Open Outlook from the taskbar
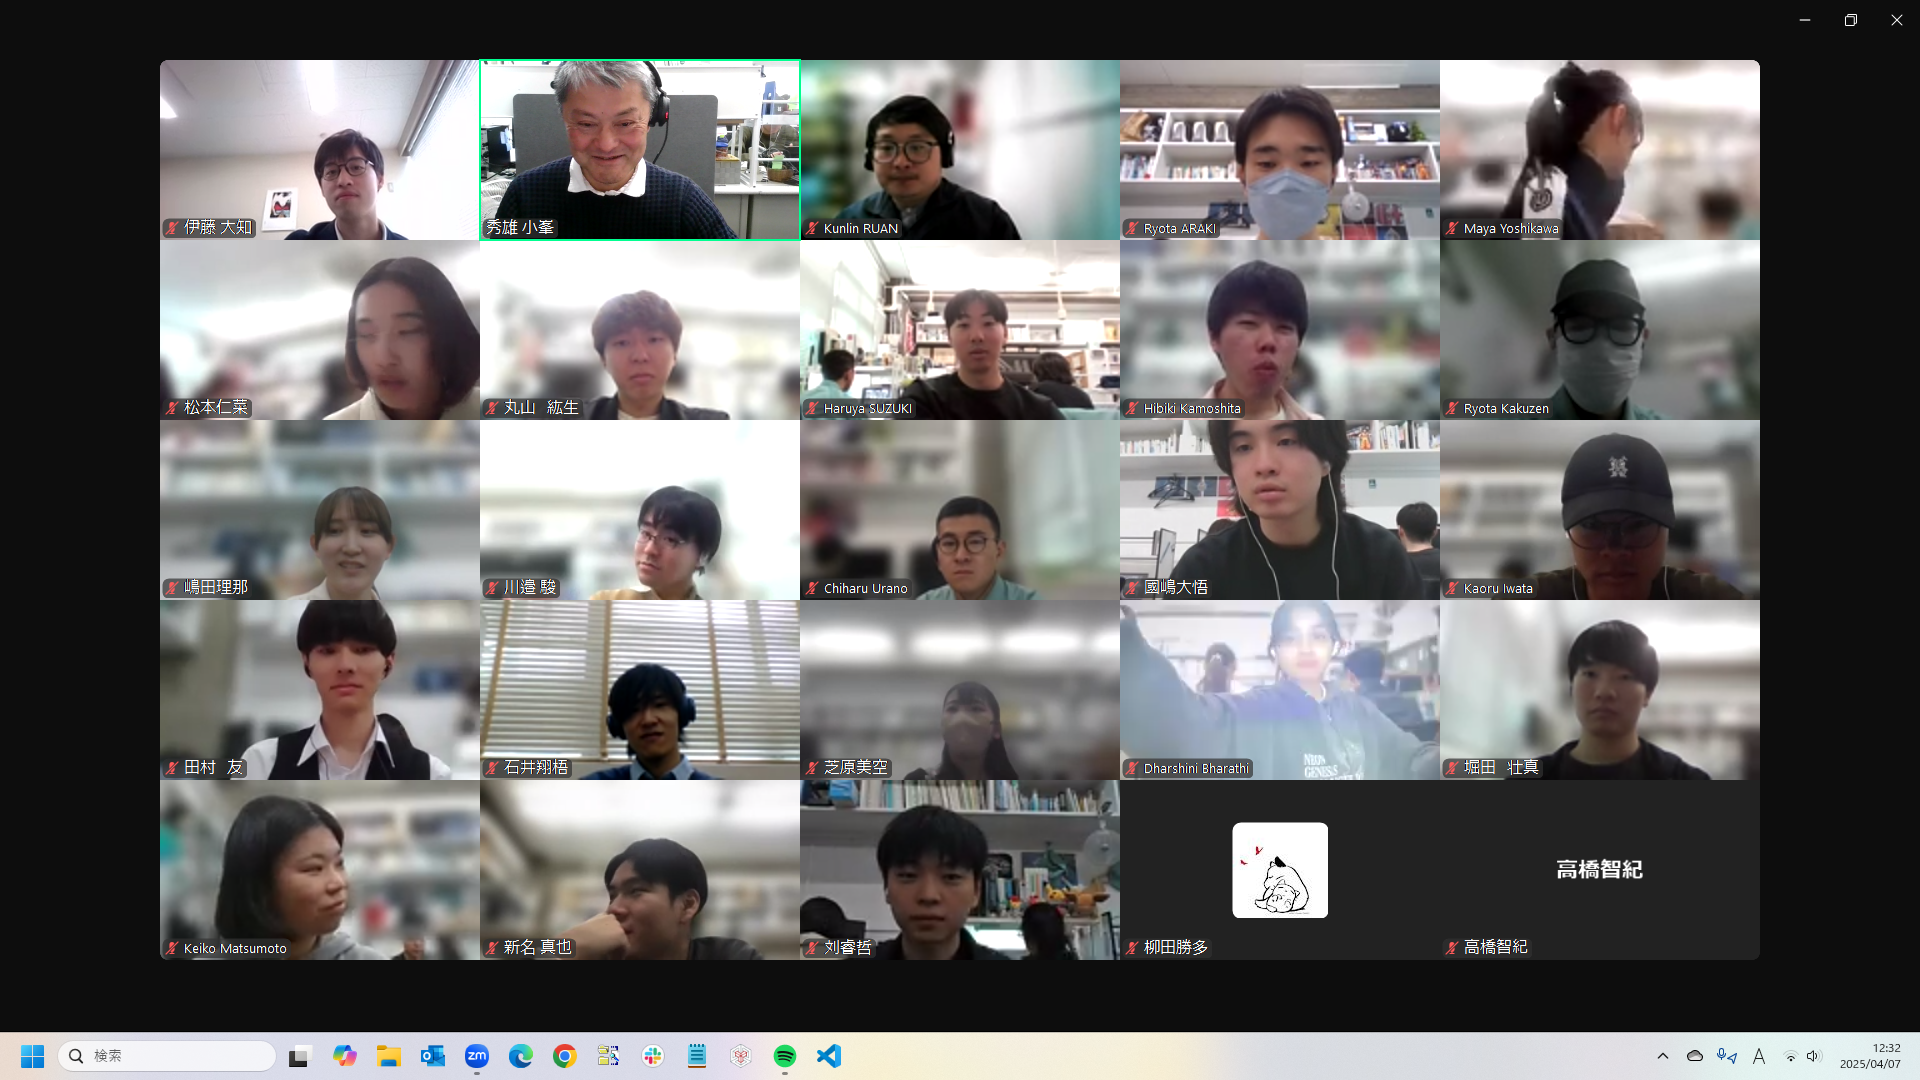The height and width of the screenshot is (1080, 1920). [x=433, y=1056]
